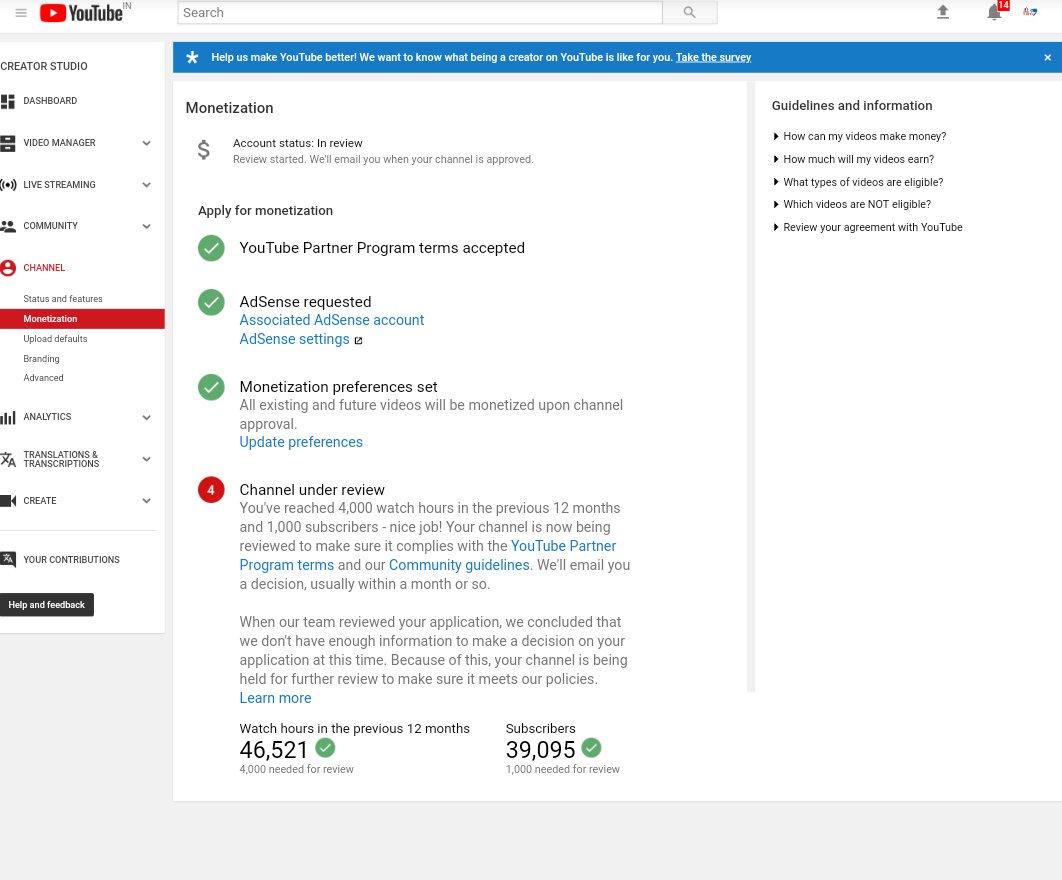
Task: Click the CREATOR STUDIO heading
Action: [44, 66]
